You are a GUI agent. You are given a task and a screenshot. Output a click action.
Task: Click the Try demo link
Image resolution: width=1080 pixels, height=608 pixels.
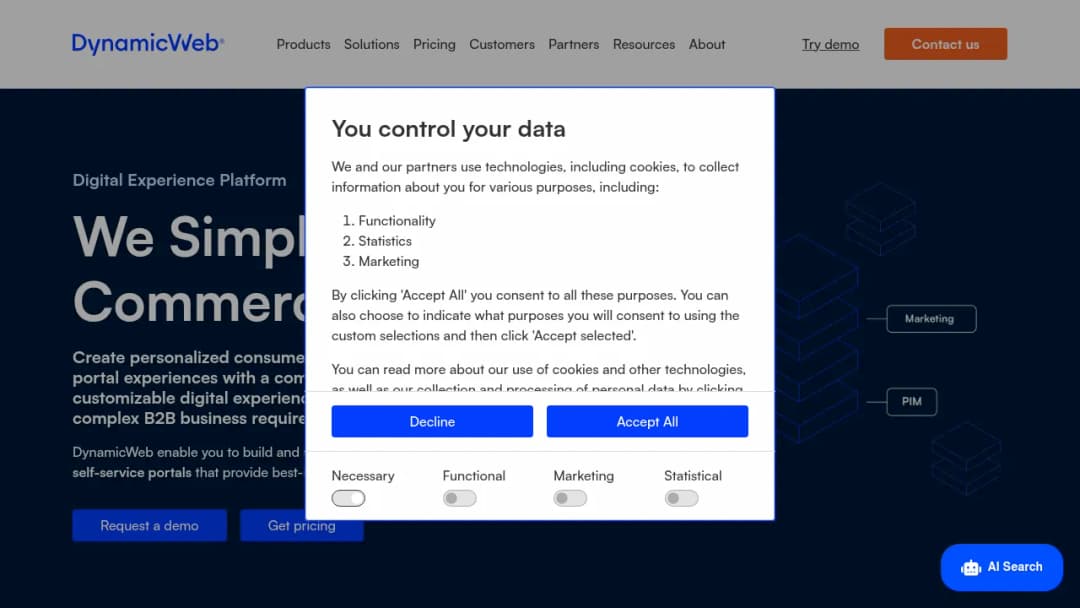[830, 44]
